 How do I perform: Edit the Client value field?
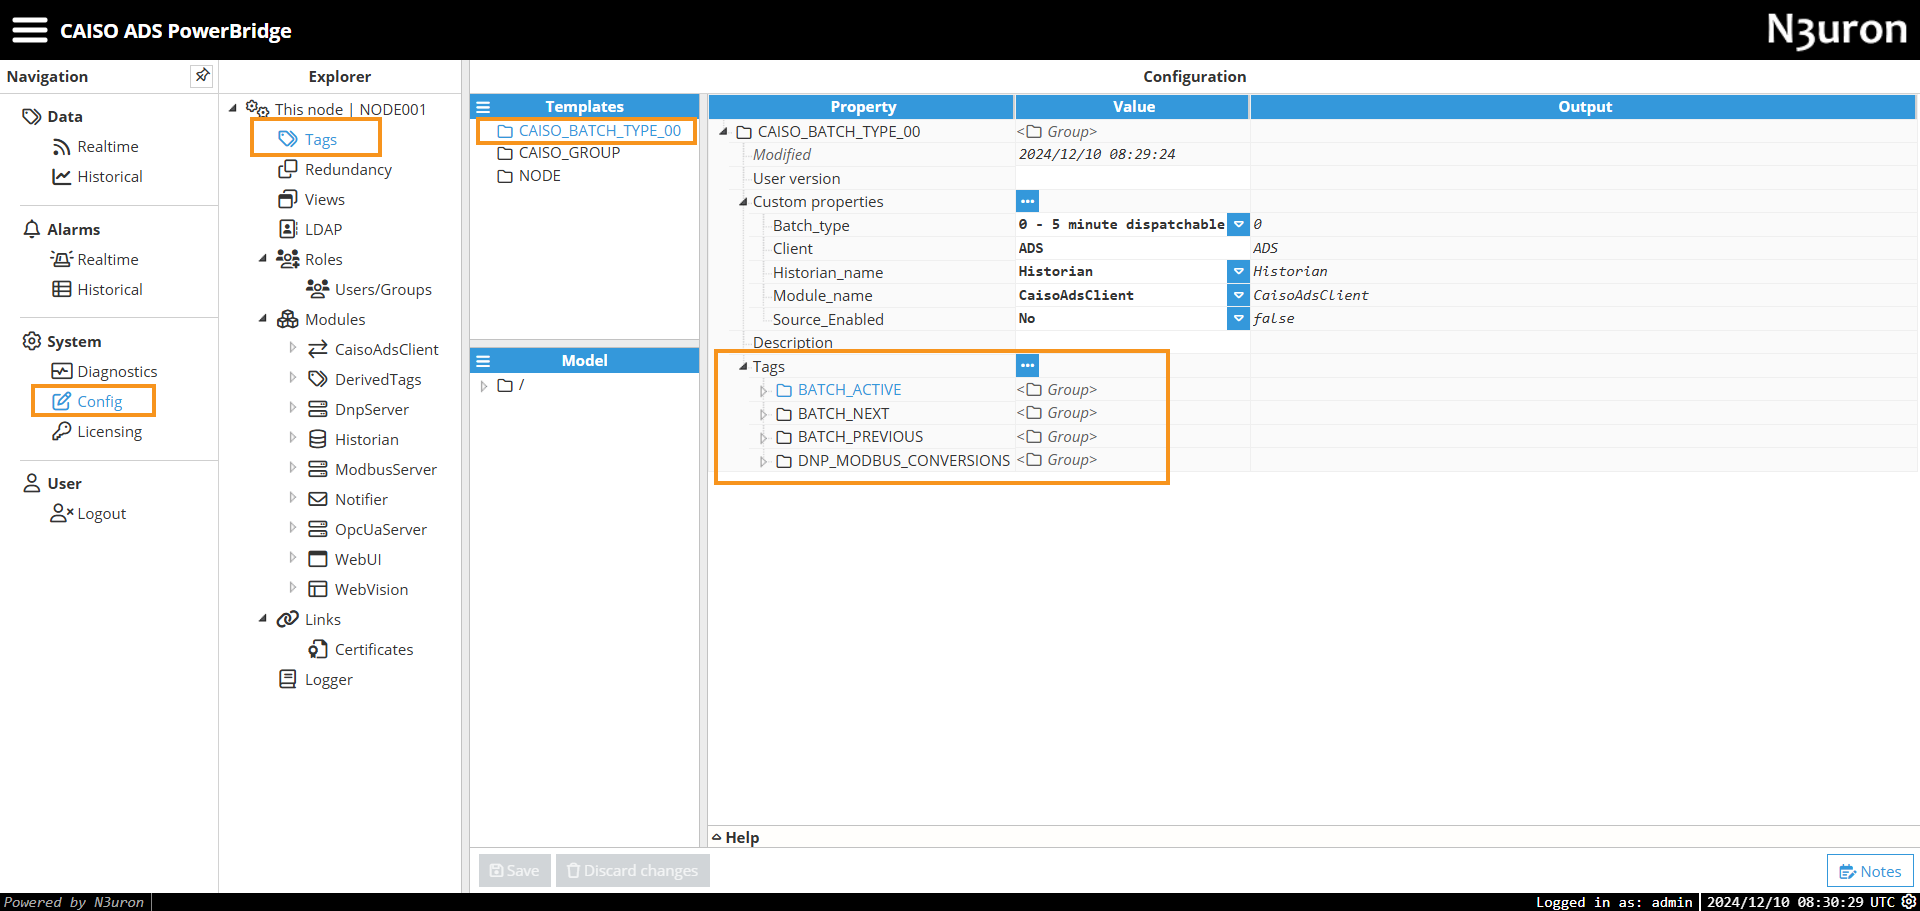[1132, 248]
